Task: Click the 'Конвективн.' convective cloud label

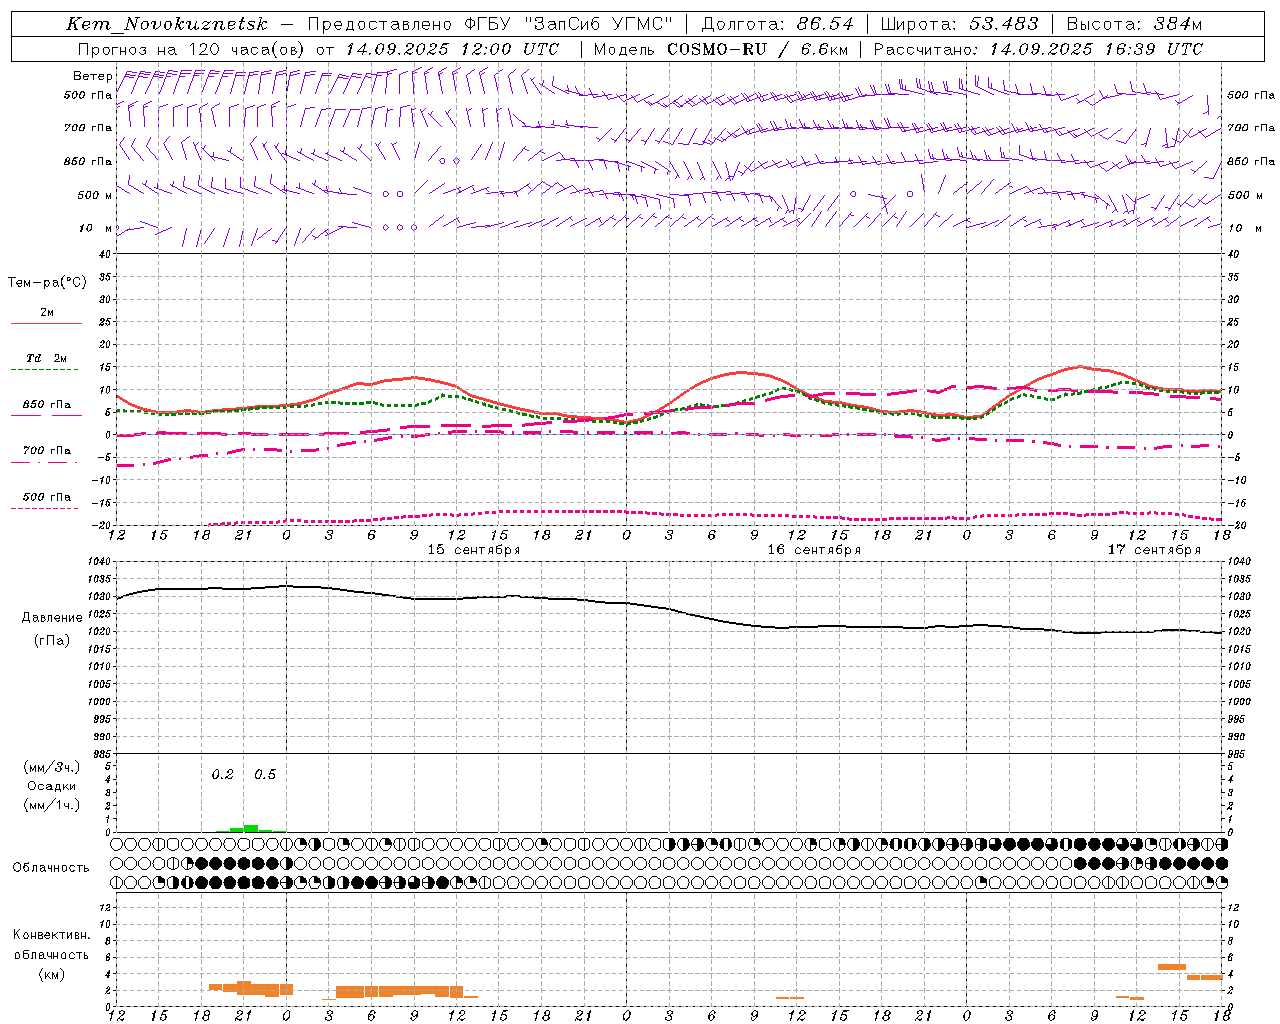Action: pos(51,935)
